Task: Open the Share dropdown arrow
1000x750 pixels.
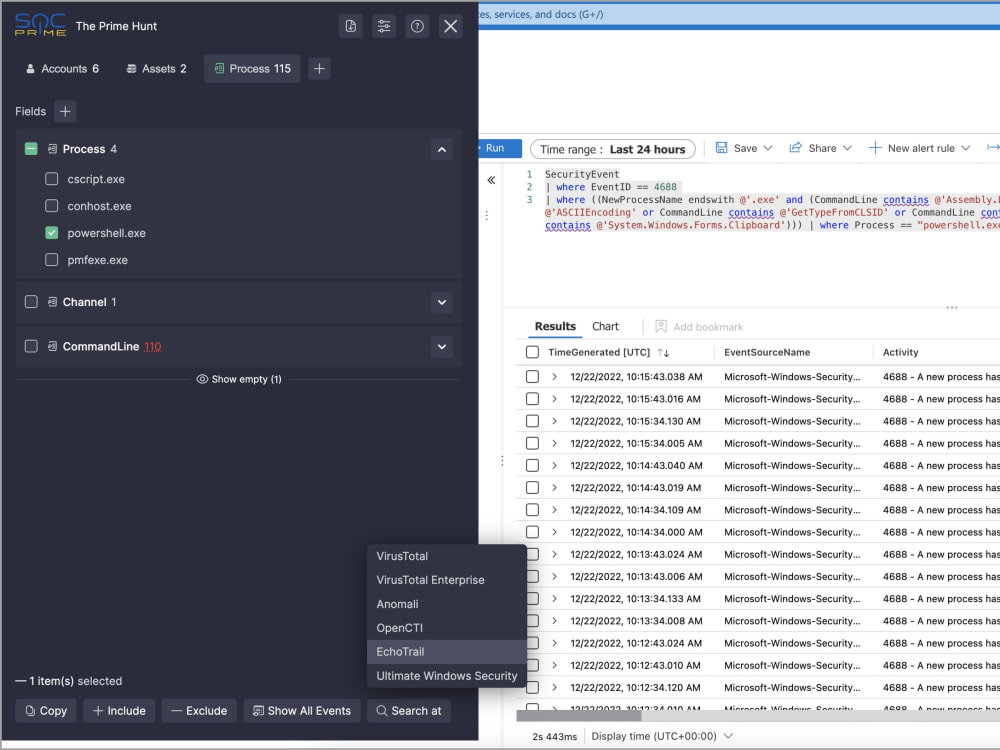Action: 847,148
